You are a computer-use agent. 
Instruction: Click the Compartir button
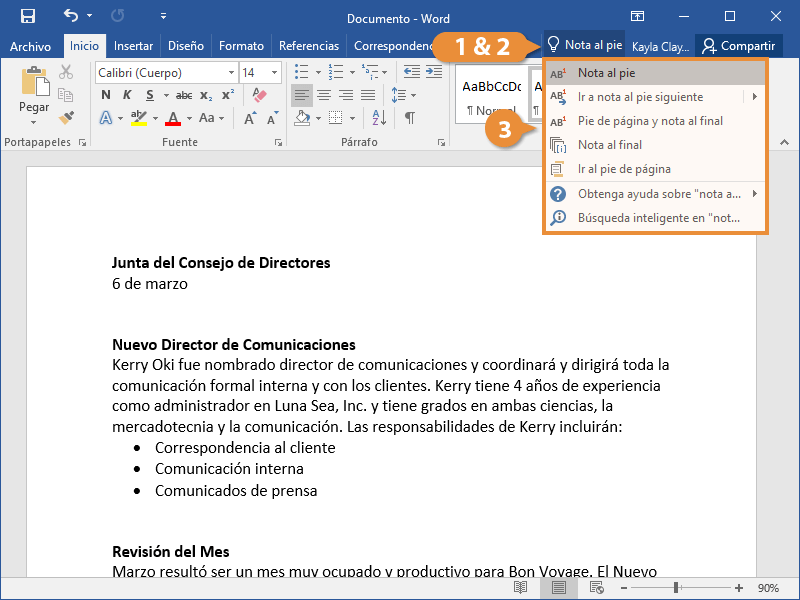coord(738,46)
